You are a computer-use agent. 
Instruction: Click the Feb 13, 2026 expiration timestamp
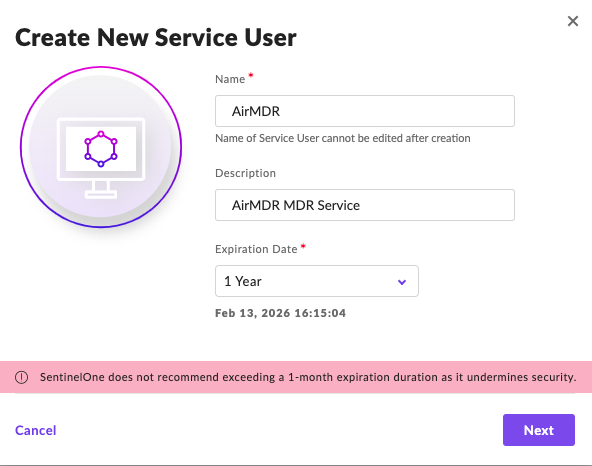pyautogui.click(x=280, y=313)
